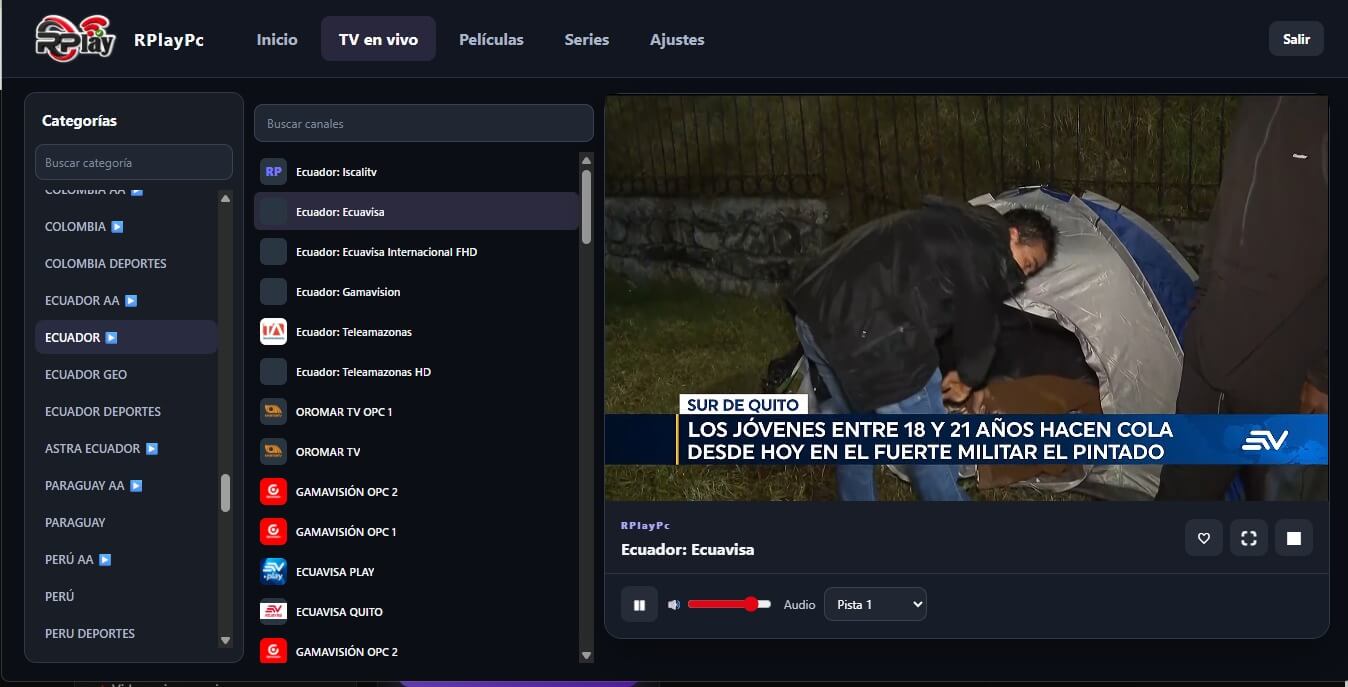
Task: Play channel Ecuador: Ecuavisa in list
Action: pos(416,212)
